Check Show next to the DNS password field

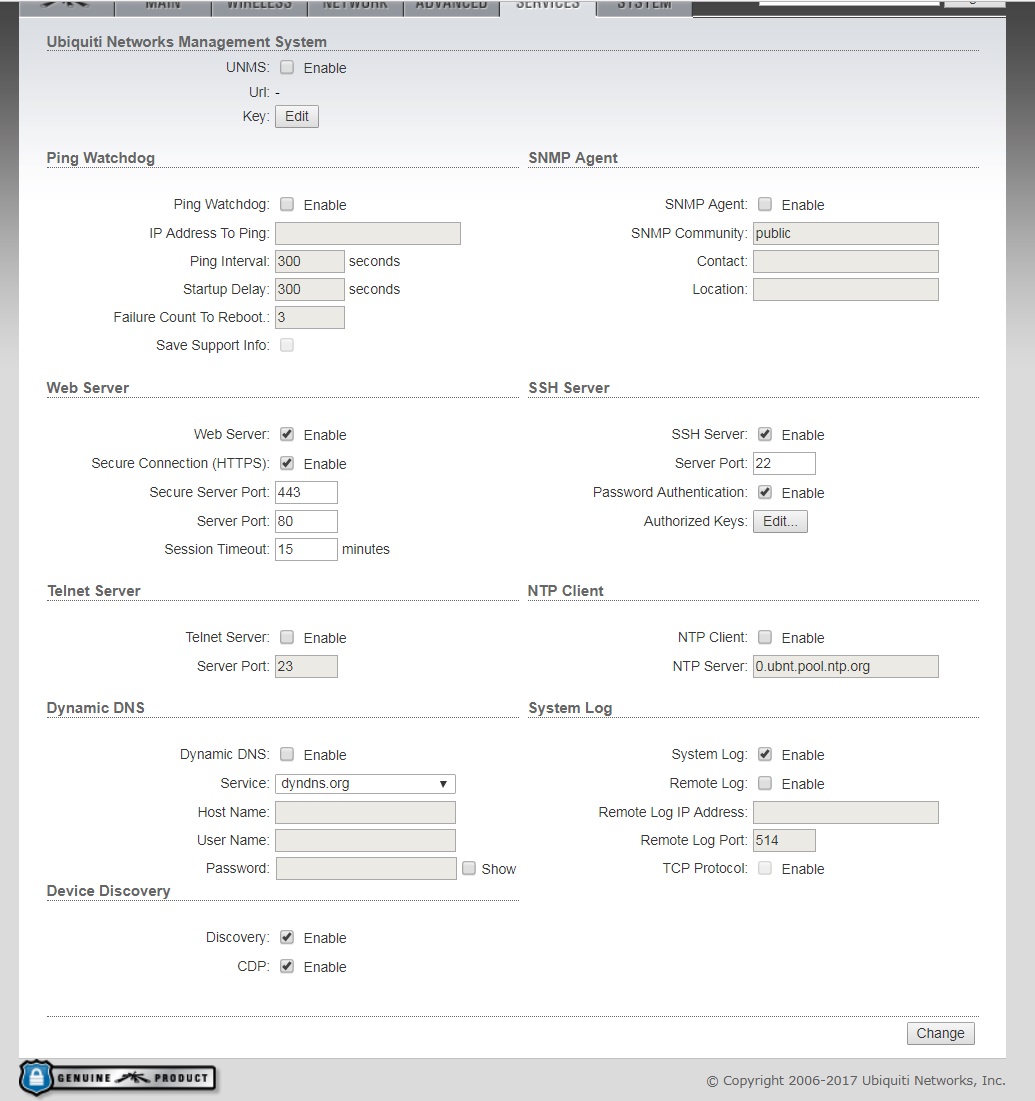coord(469,869)
